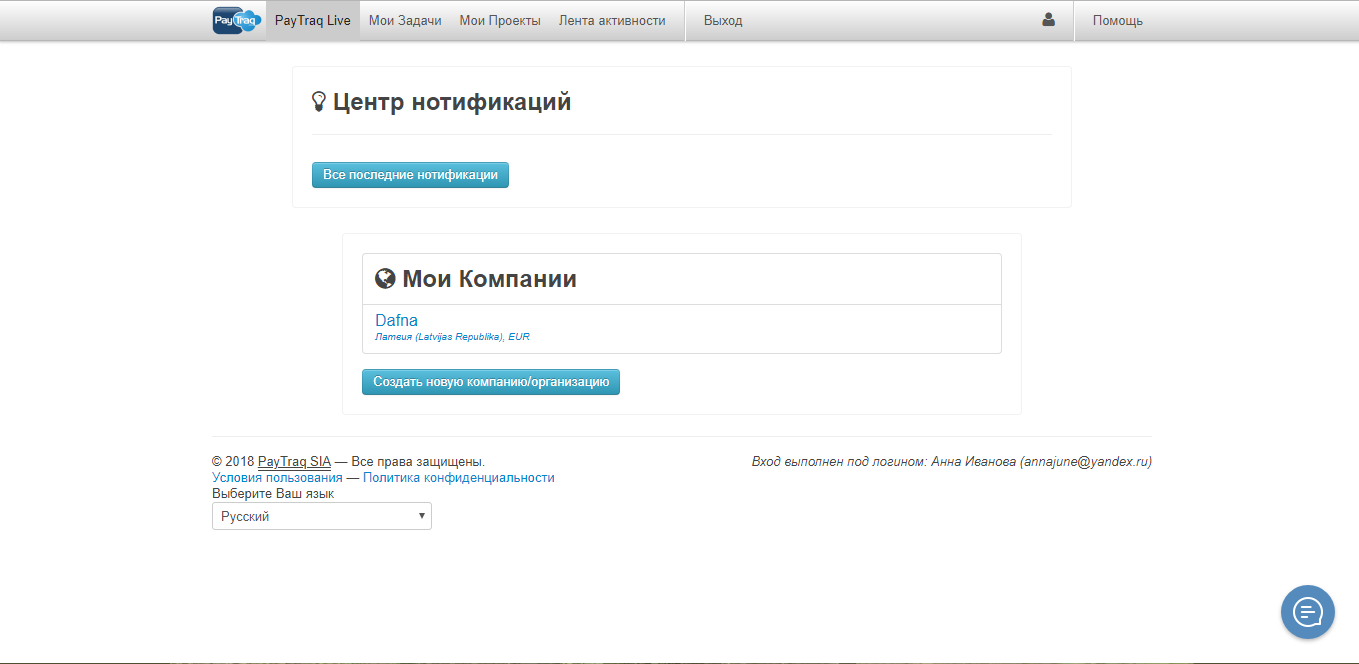Viewport: 1359px width, 664px height.
Task: Open the Dafna company link
Action: click(x=396, y=320)
